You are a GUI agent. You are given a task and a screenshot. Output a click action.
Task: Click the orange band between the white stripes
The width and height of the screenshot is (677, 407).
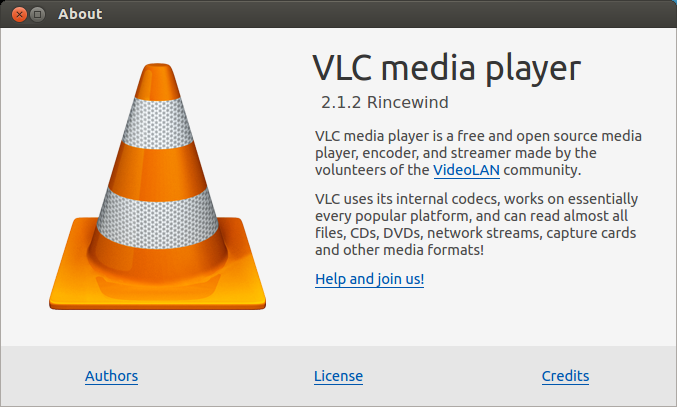click(158, 170)
